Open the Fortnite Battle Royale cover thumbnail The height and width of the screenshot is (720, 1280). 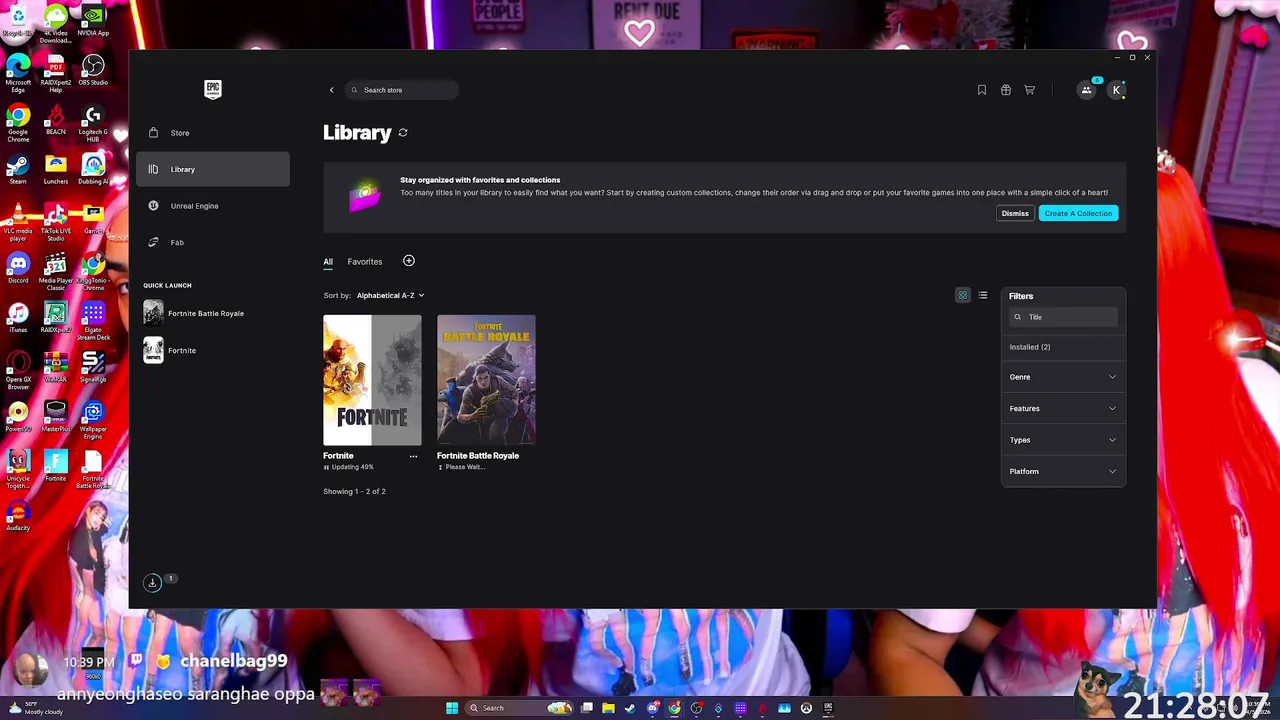[486, 380]
